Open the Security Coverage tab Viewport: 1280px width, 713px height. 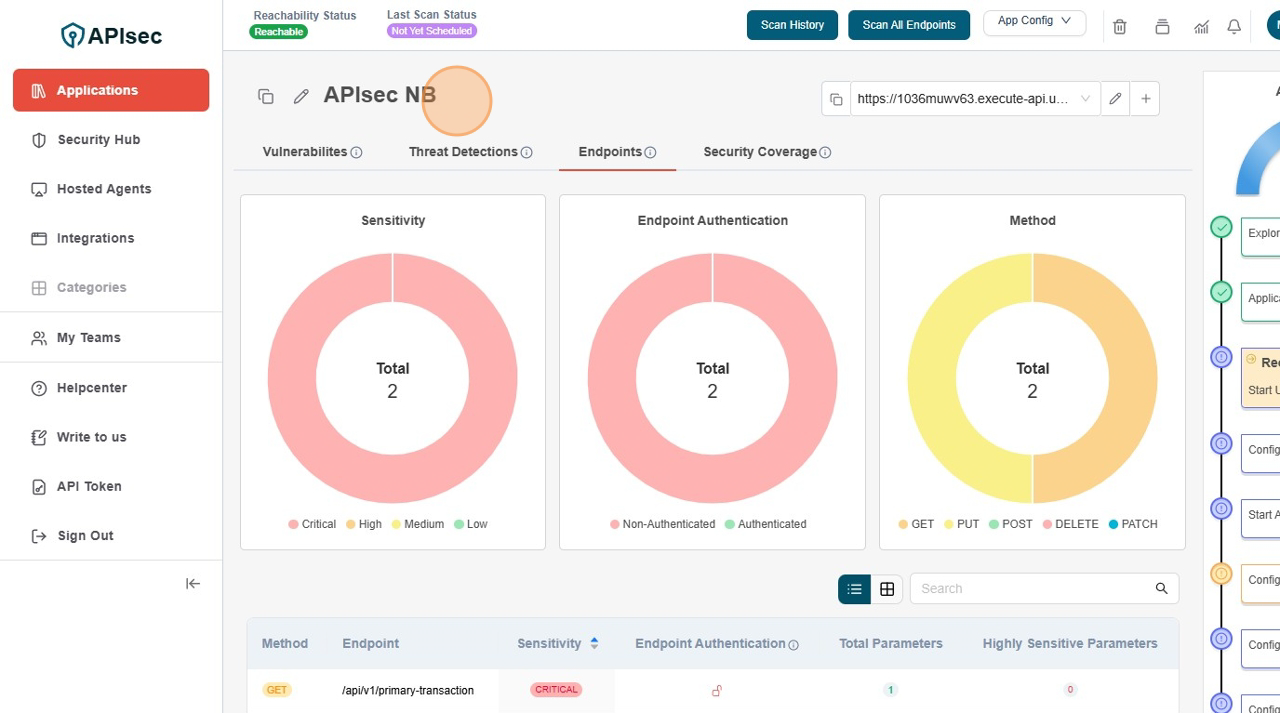click(x=760, y=152)
